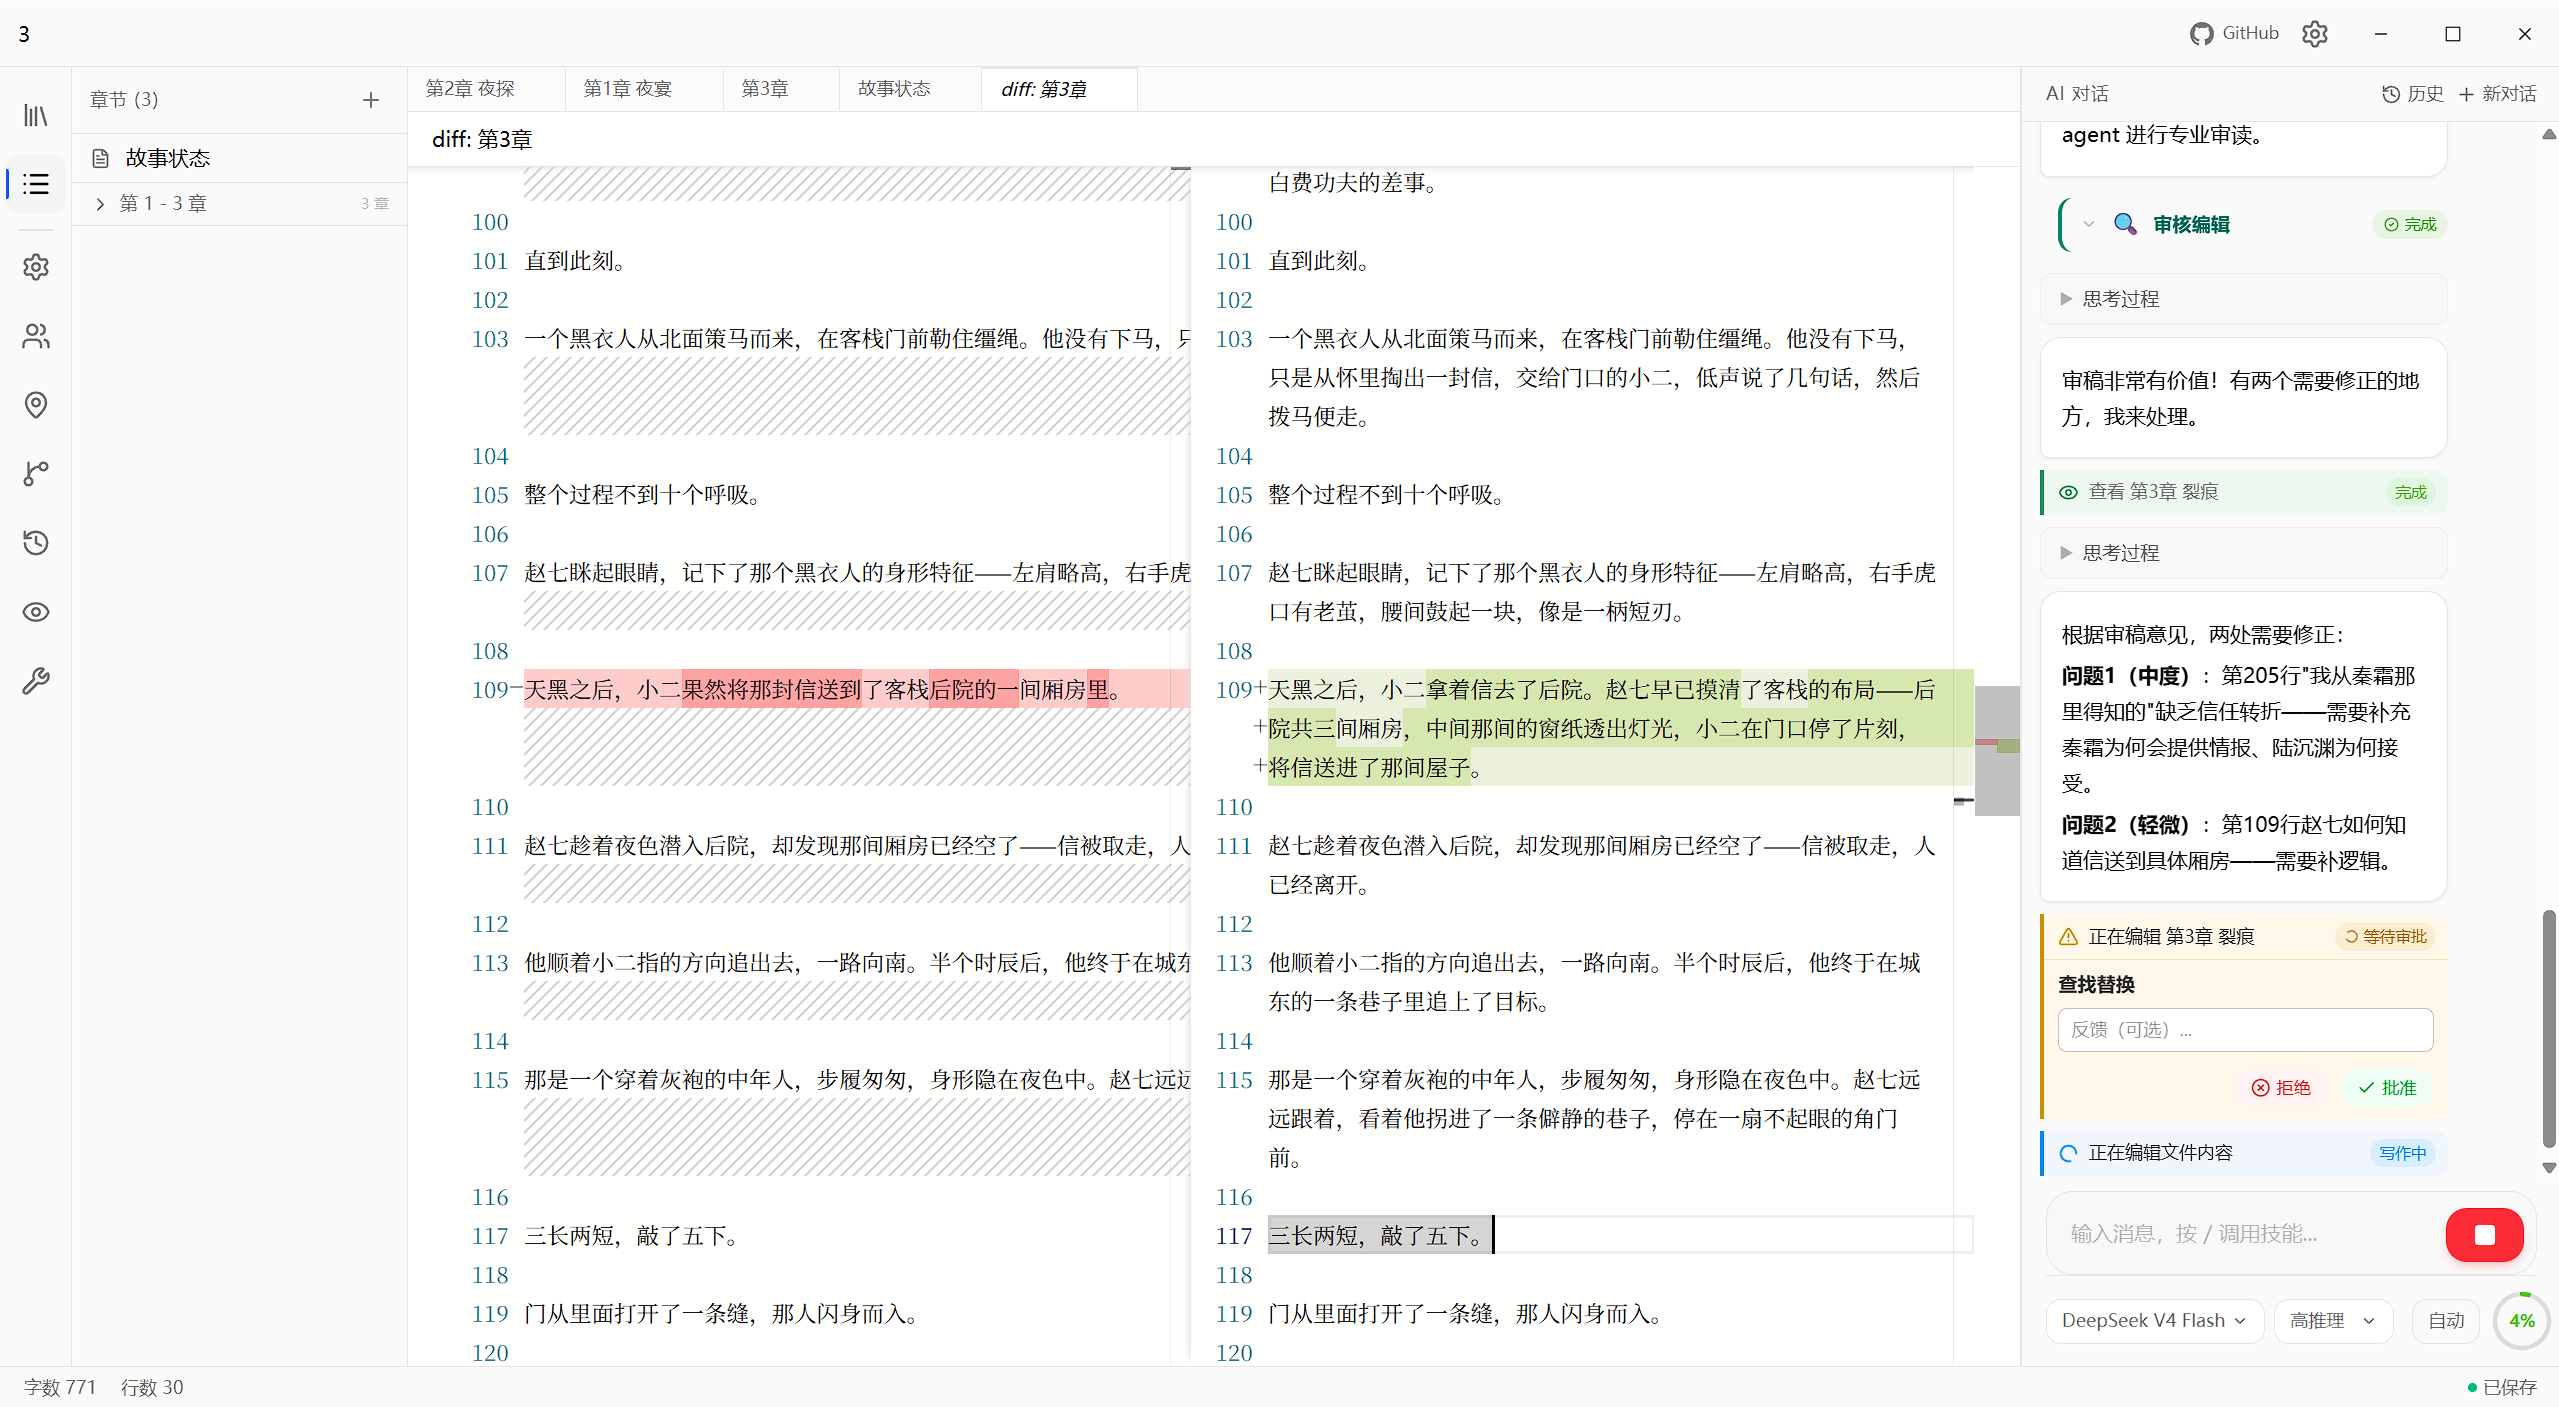This screenshot has height=1407, width=2559.
Task: Click the 字数 771 status bar entry
Action: click(60, 1388)
